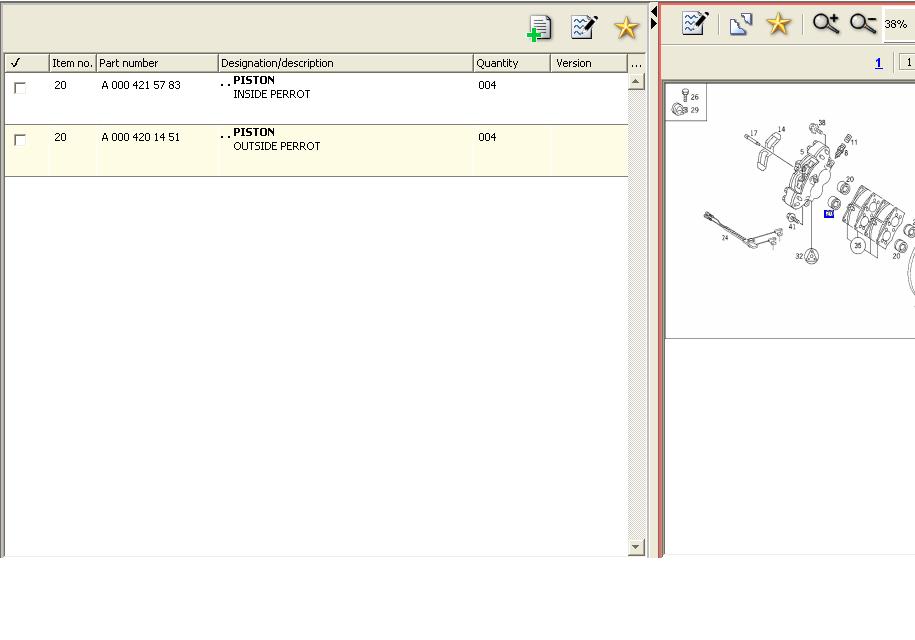The height and width of the screenshot is (640, 915).
Task: Click the blue page 1 link
Action: pyautogui.click(x=878, y=63)
